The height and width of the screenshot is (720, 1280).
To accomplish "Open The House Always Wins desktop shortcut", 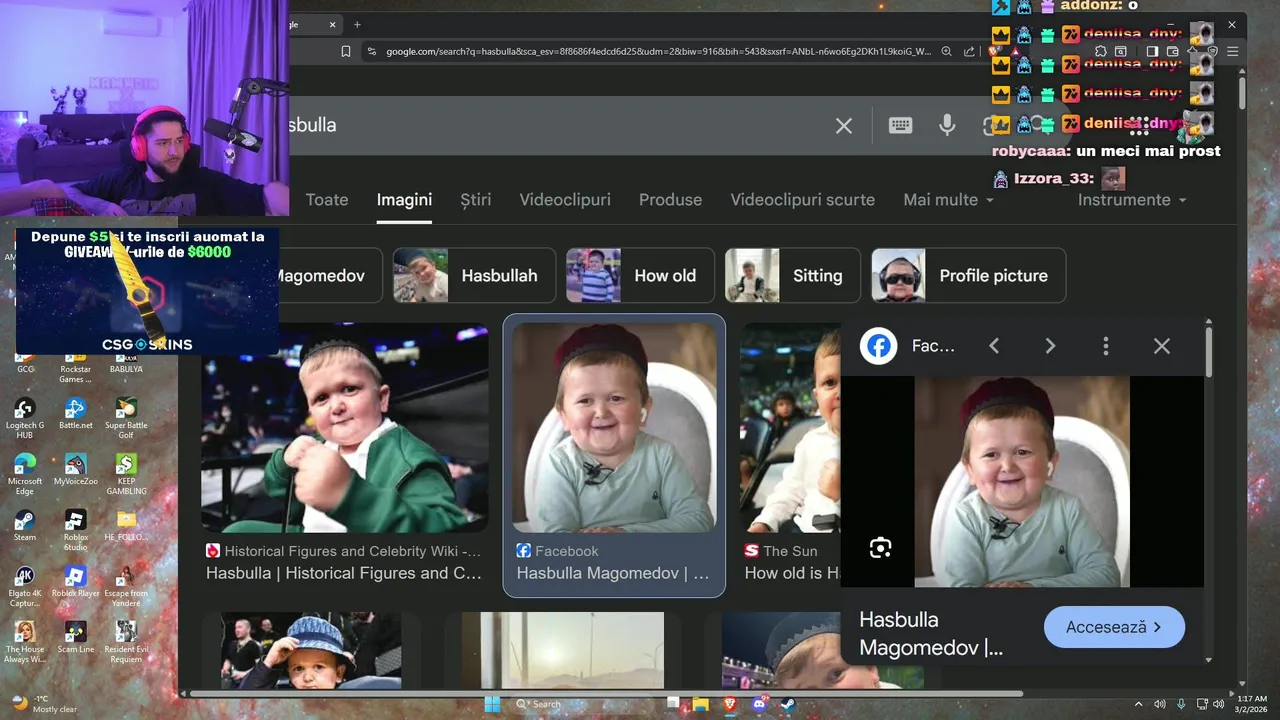I will (25, 642).
